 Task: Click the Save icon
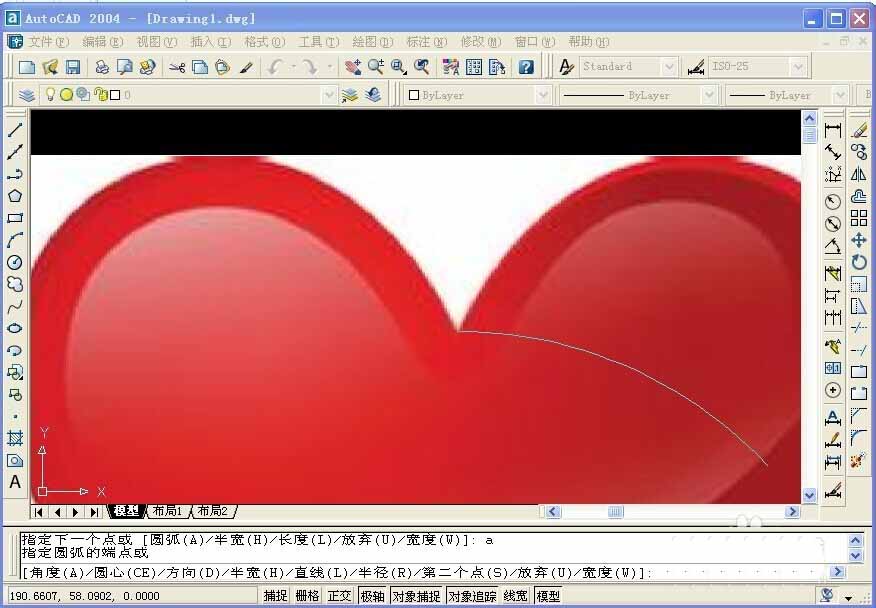point(73,67)
